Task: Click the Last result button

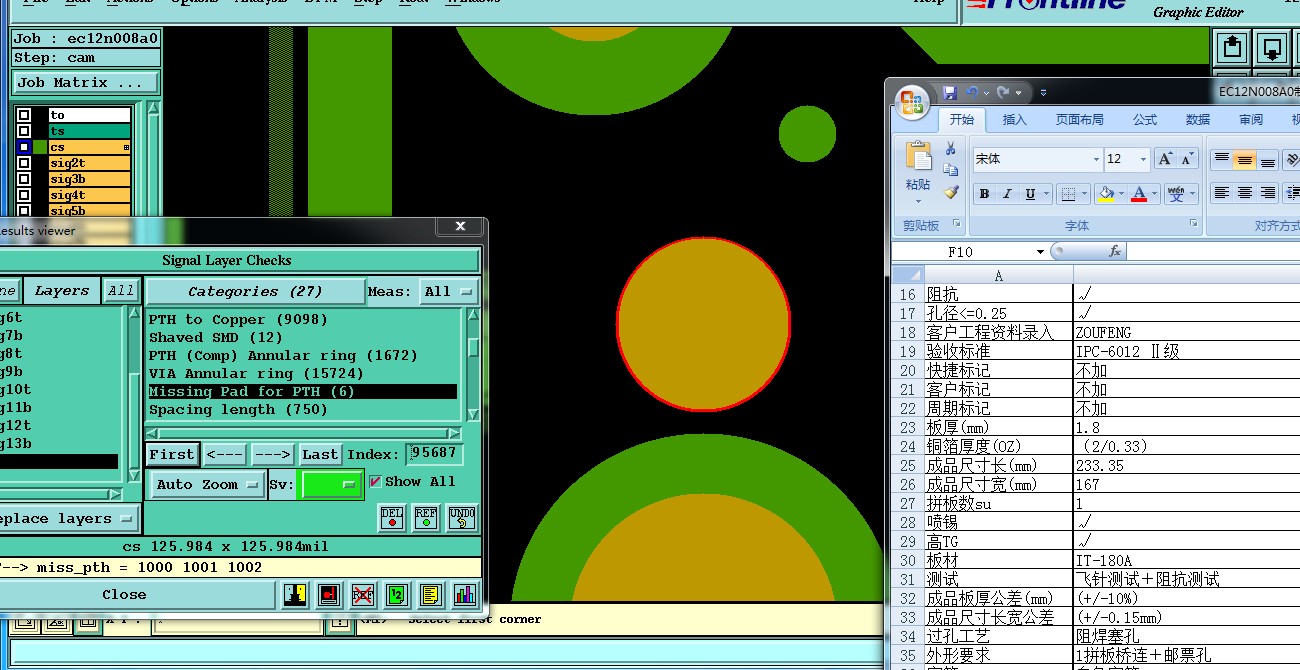Action: 320,455
